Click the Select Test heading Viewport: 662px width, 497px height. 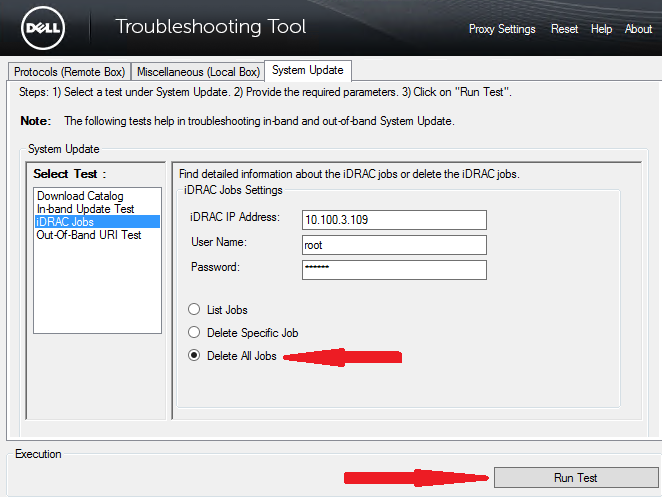(x=70, y=174)
